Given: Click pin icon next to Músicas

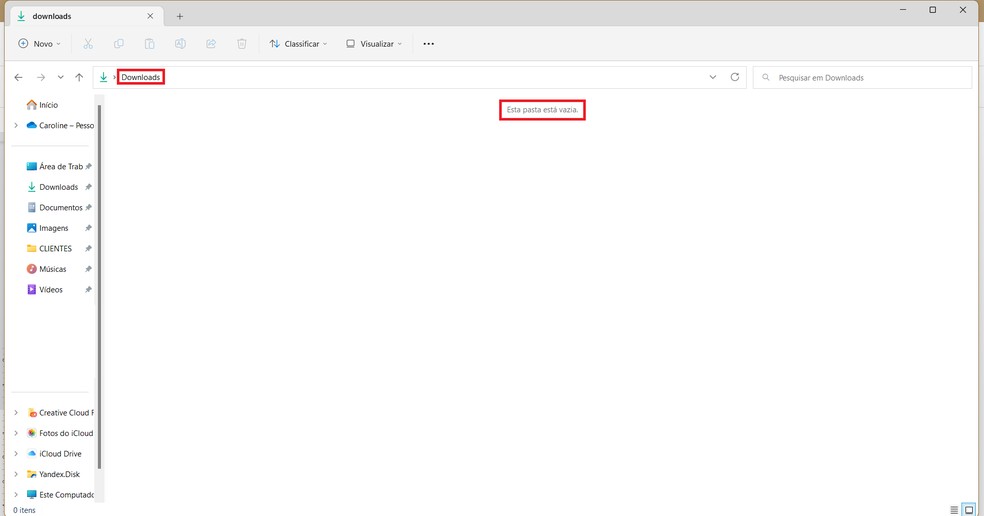Looking at the screenshot, I should tap(88, 269).
